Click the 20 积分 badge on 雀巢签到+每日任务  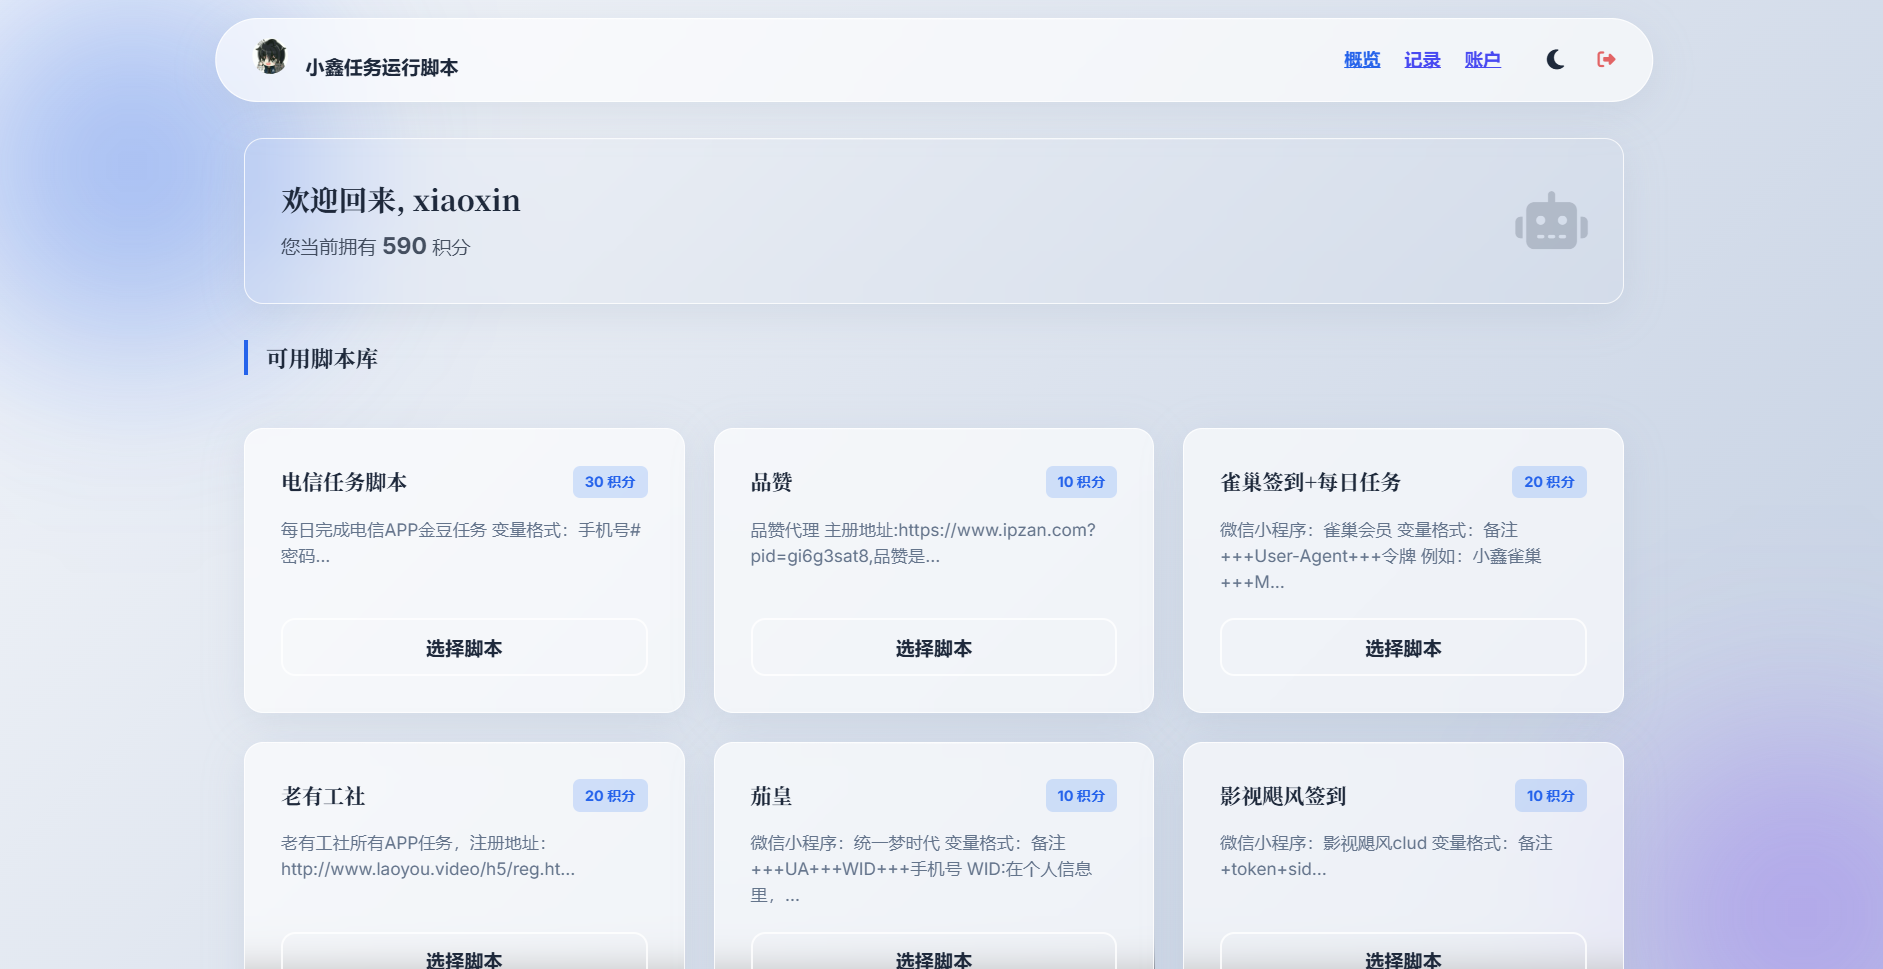click(1549, 481)
